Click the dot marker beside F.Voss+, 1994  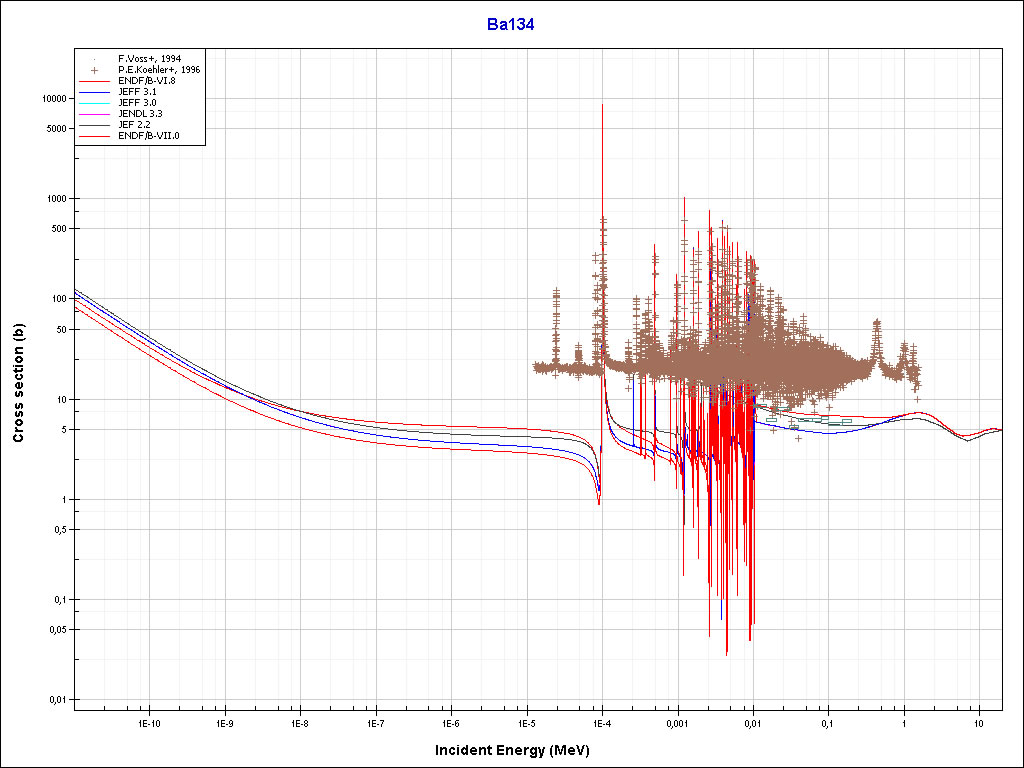tap(96, 59)
